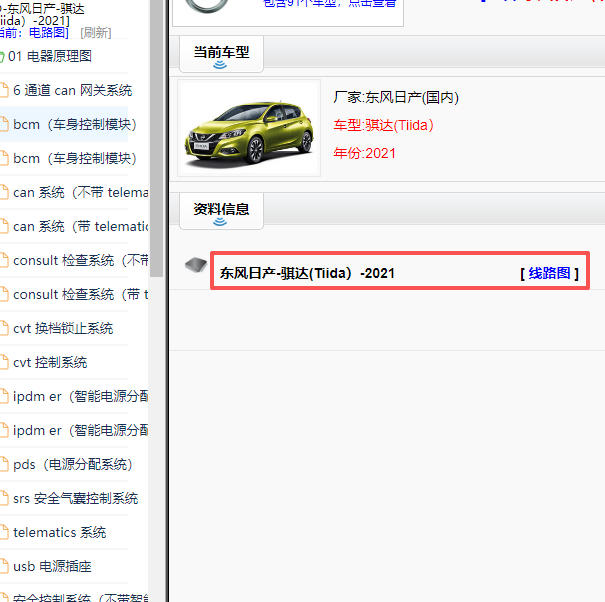
Task: Click folder icon beside 01 电器原理图
Action: point(2,57)
